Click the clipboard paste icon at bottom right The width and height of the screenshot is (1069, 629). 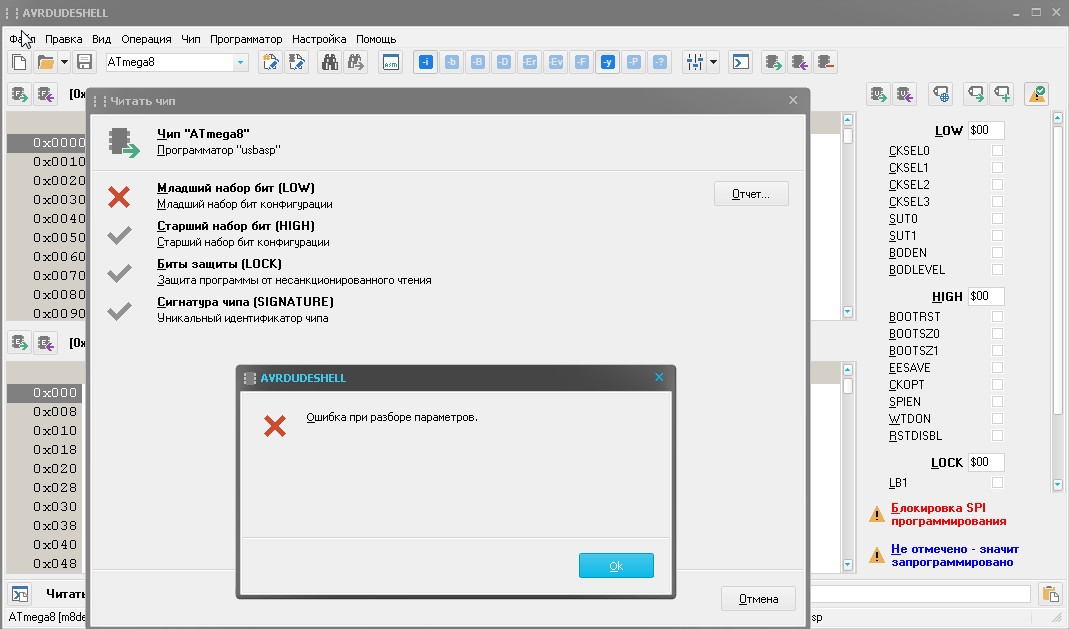[x=1051, y=594]
